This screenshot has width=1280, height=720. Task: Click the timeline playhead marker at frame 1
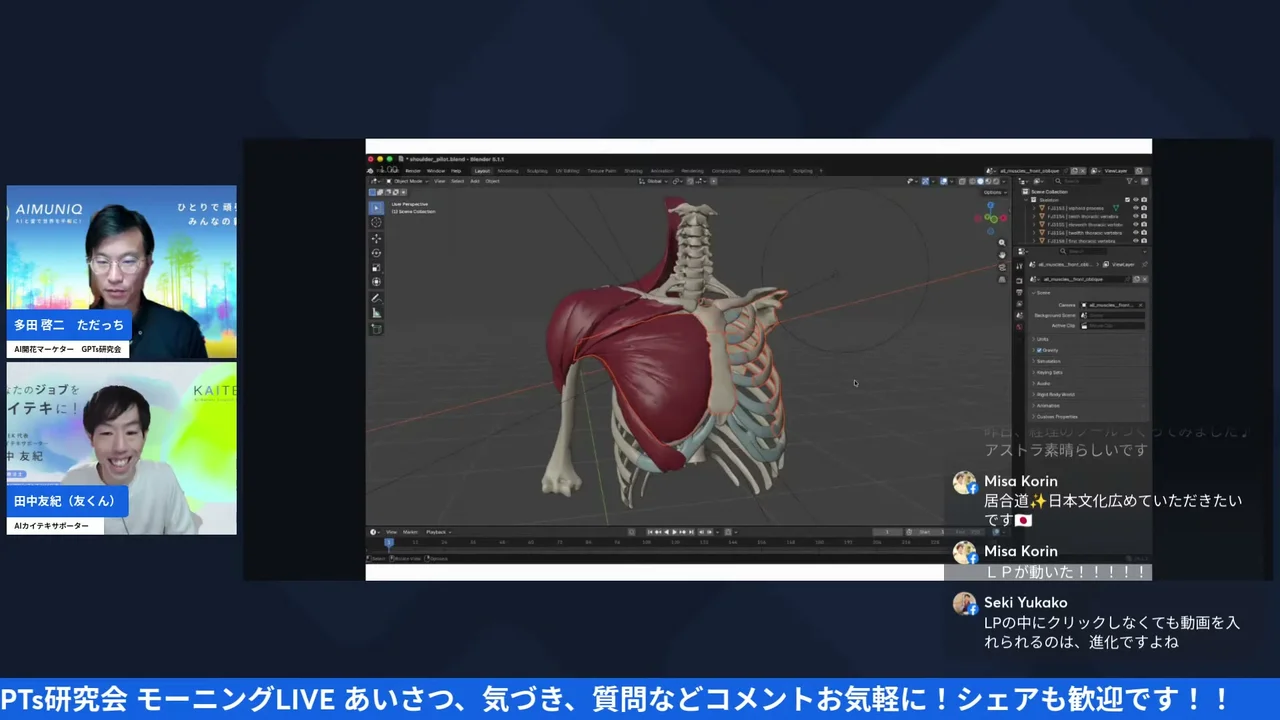[x=389, y=543]
